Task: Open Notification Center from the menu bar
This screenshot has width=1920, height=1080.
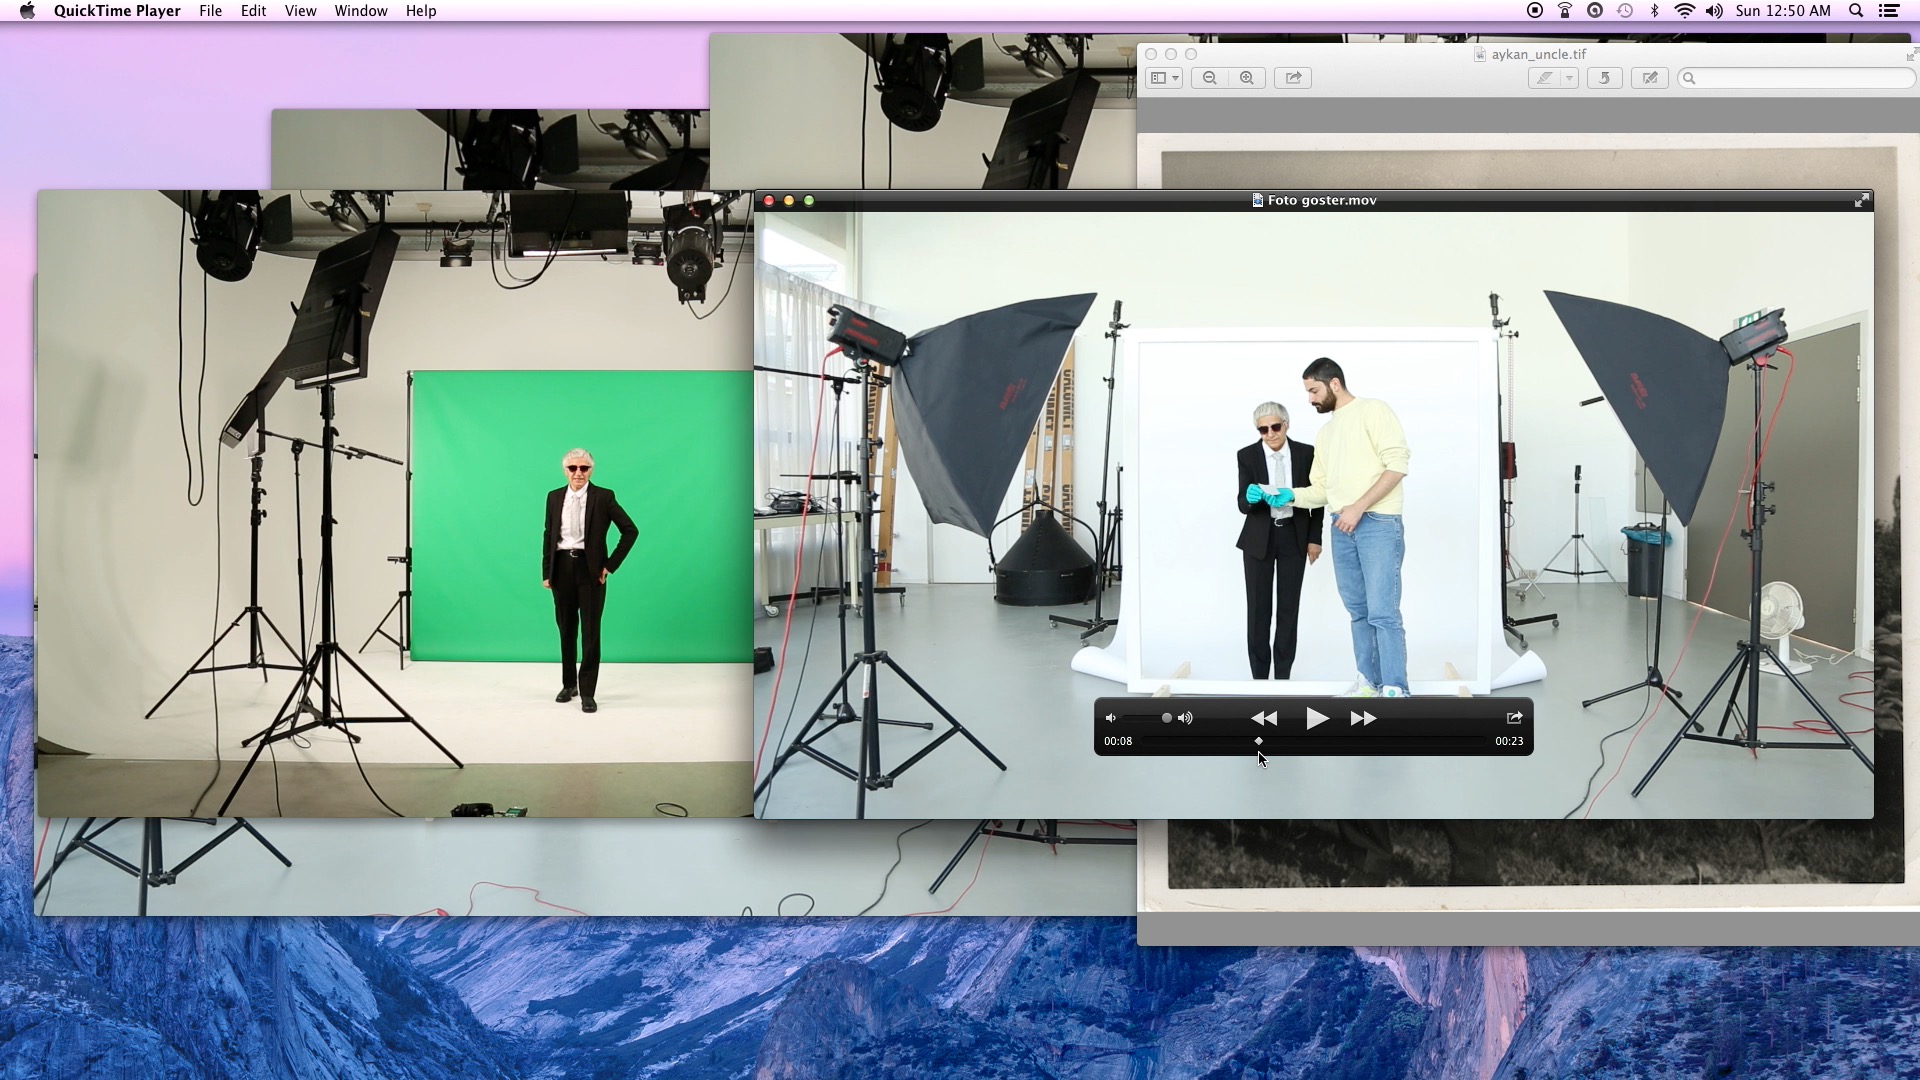Action: coord(1889,11)
